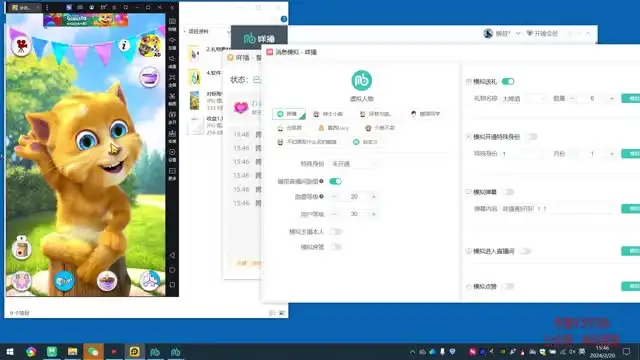640x360 pixels.
Task: Select the character with yellow bell icon
Action: [334, 128]
